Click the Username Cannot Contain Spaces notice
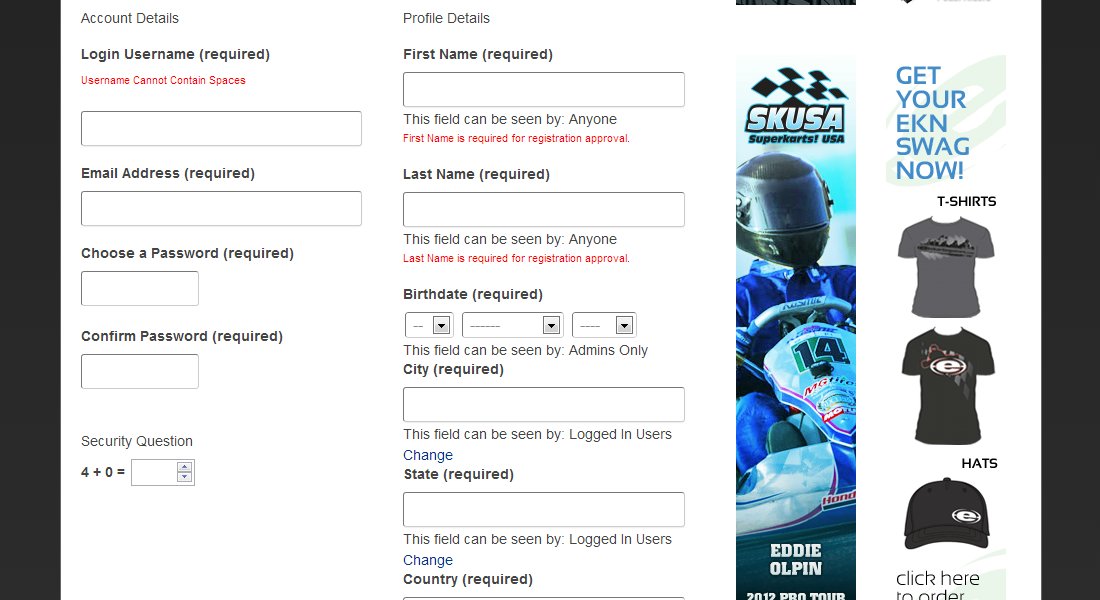This screenshot has width=1100, height=600. 163,80
